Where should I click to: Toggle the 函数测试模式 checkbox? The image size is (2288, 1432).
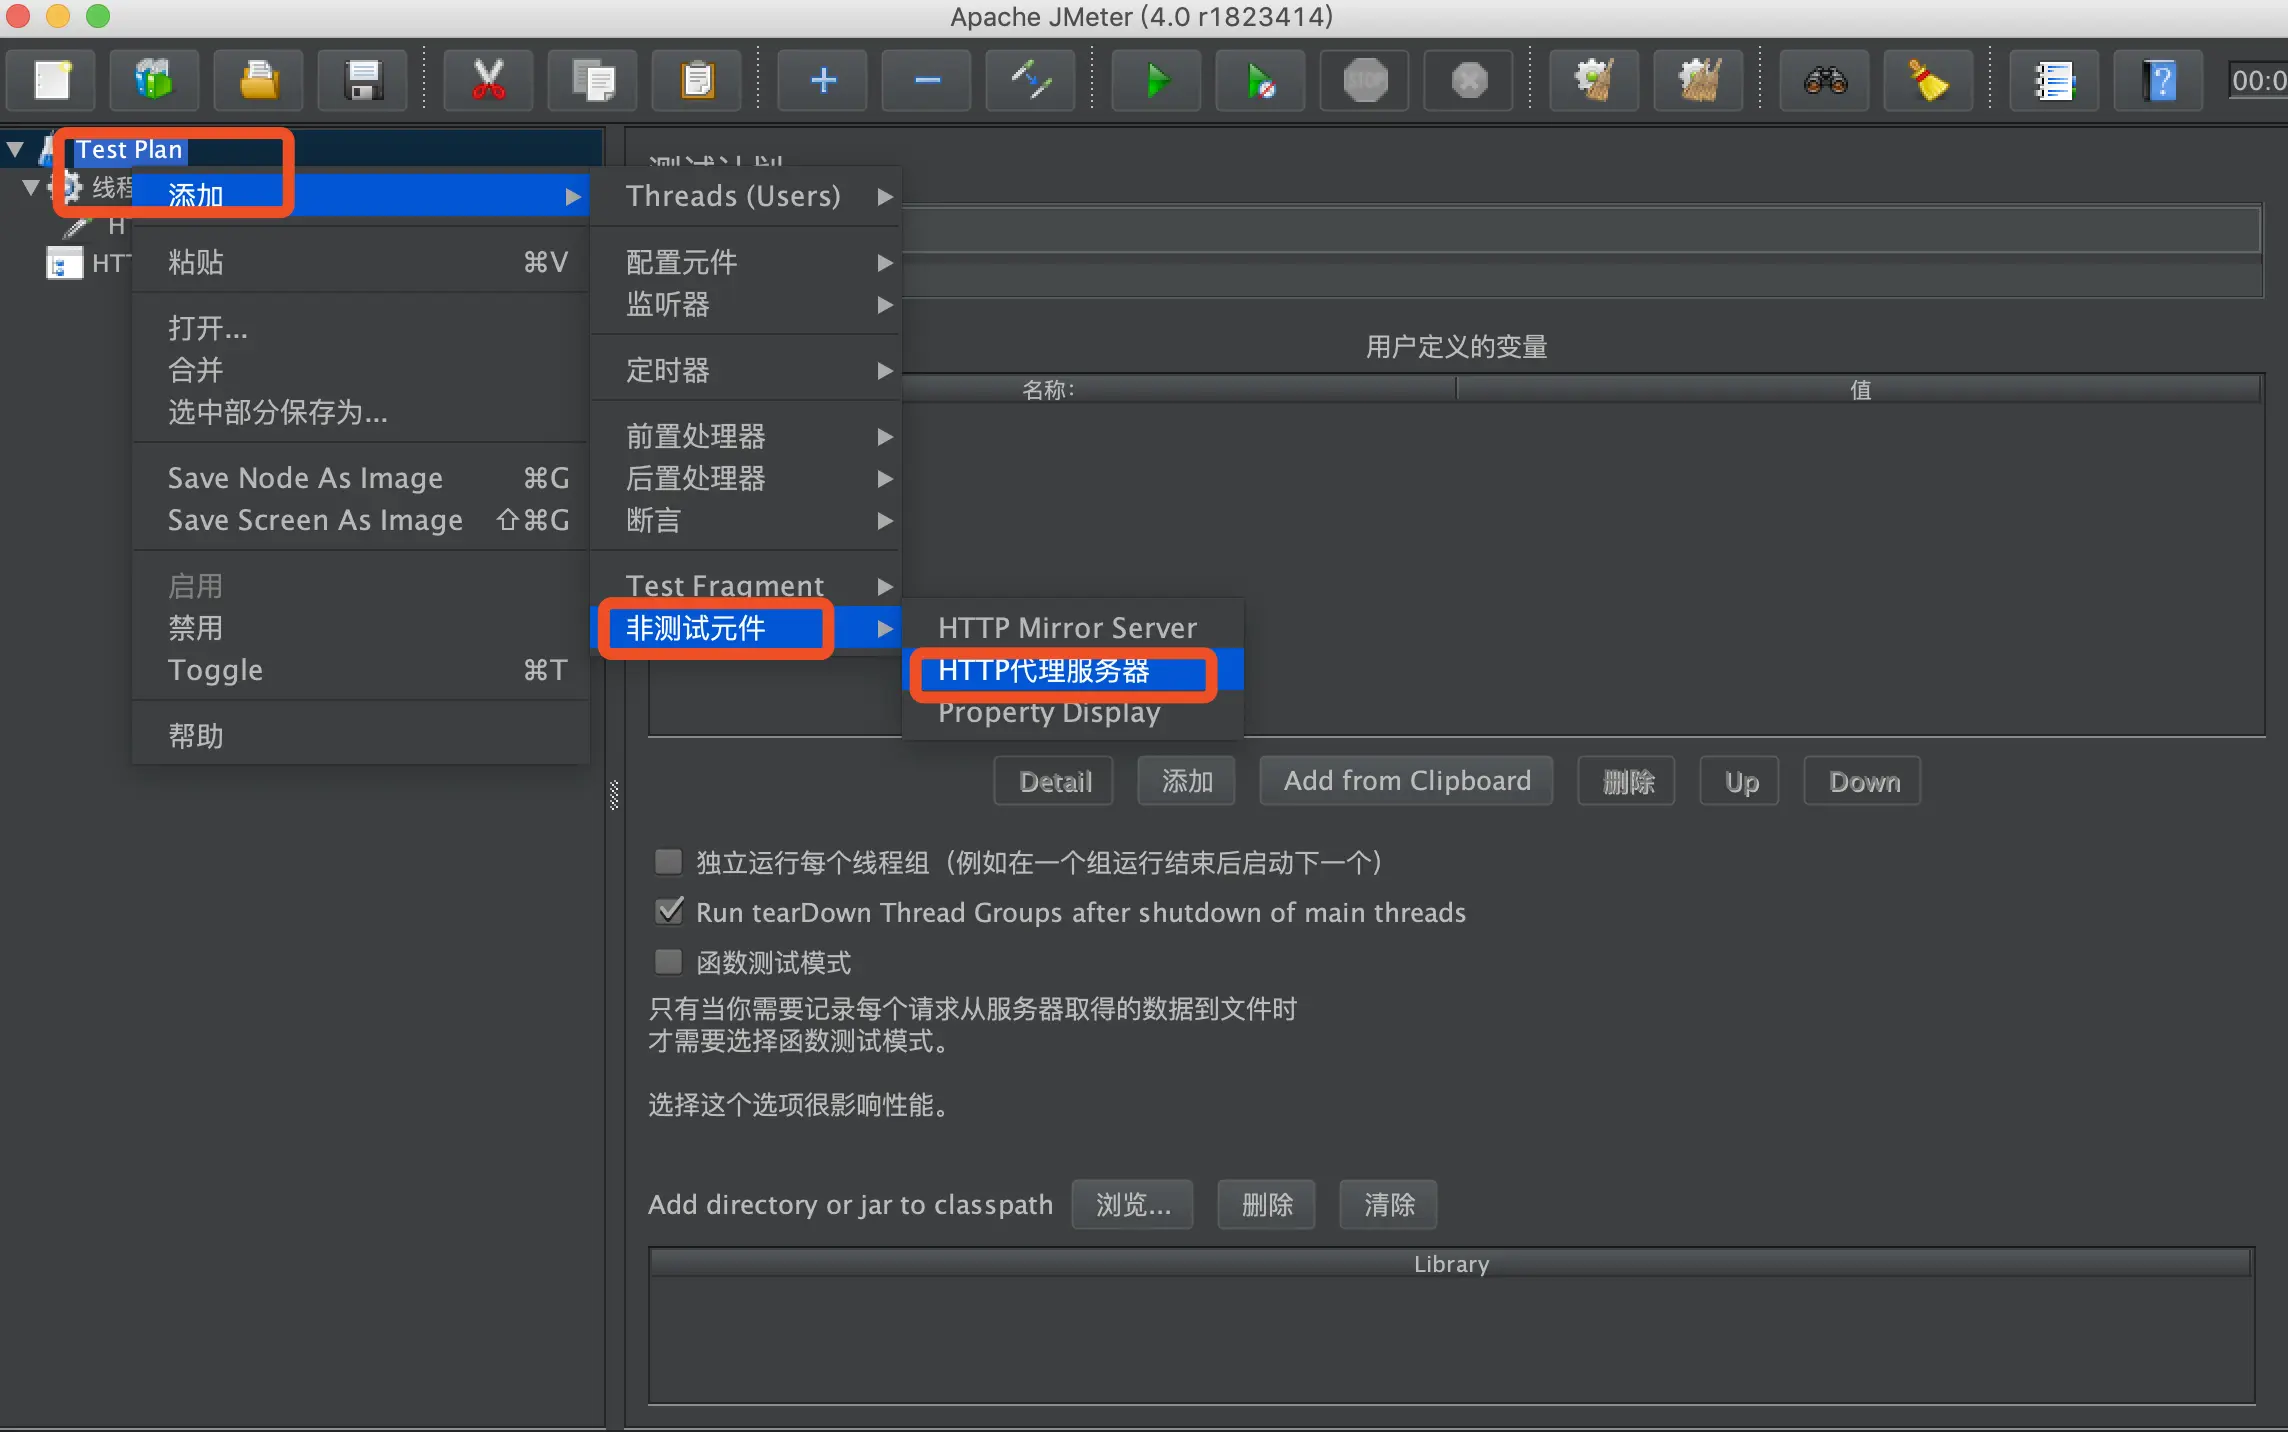click(668, 962)
